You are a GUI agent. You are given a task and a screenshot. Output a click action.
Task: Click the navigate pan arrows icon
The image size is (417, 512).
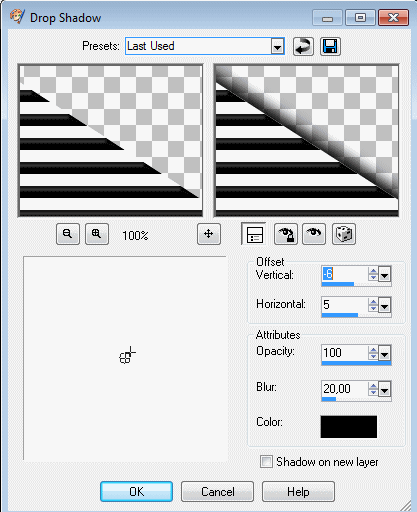click(209, 234)
